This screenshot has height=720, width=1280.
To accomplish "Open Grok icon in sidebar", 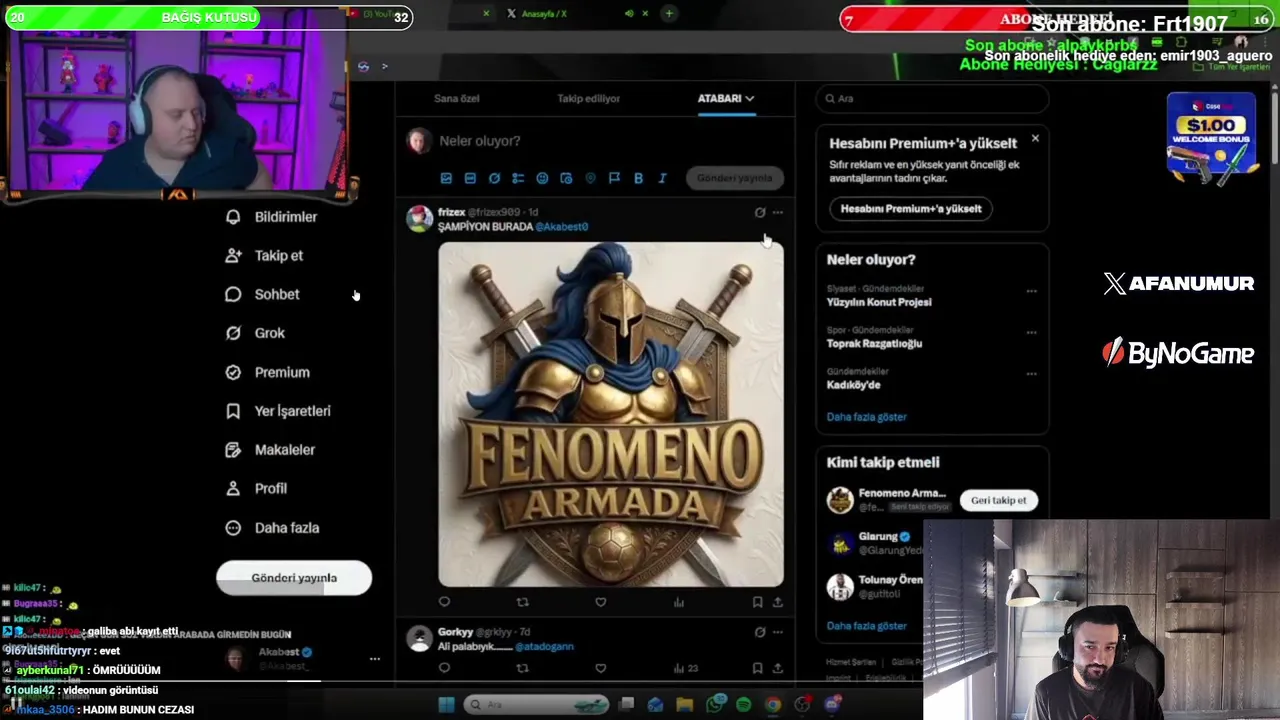I will [233, 333].
